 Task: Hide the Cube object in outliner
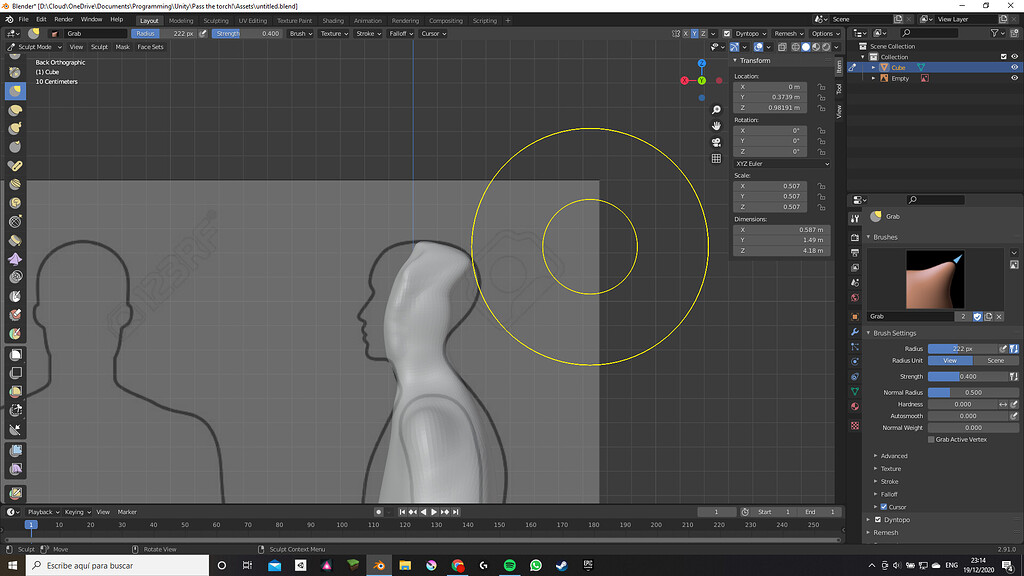[x=1014, y=67]
